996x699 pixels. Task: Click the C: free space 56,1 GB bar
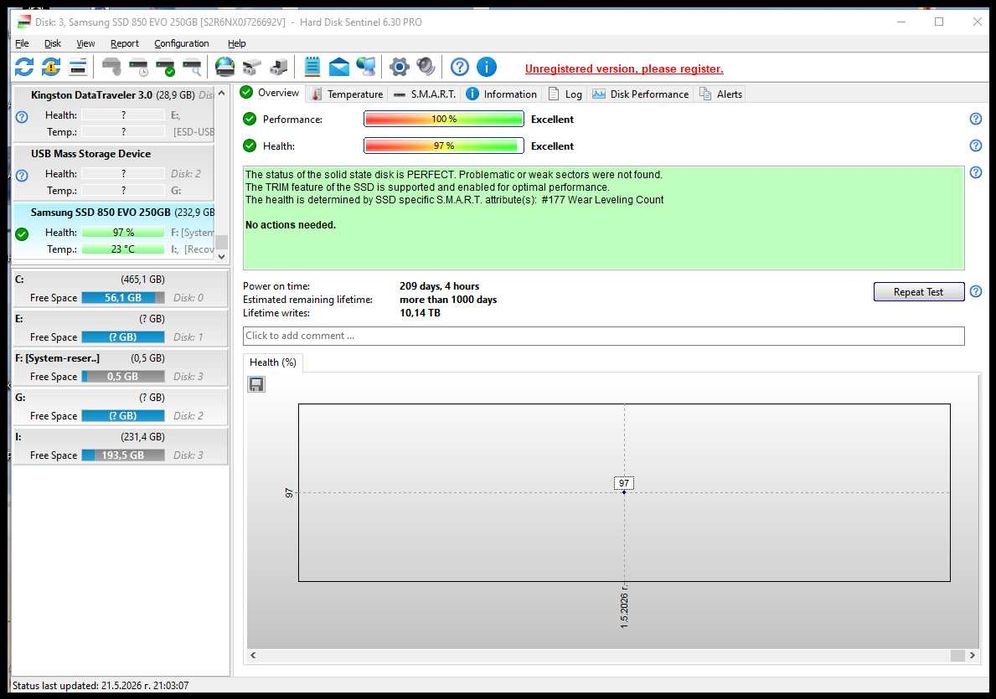(x=123, y=297)
